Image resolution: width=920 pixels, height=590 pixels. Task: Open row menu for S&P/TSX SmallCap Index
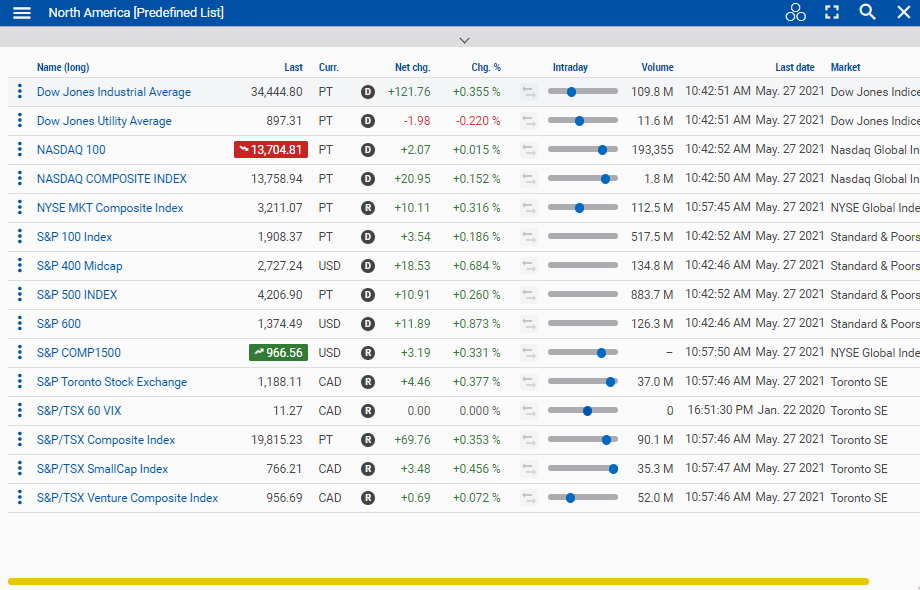(20, 469)
